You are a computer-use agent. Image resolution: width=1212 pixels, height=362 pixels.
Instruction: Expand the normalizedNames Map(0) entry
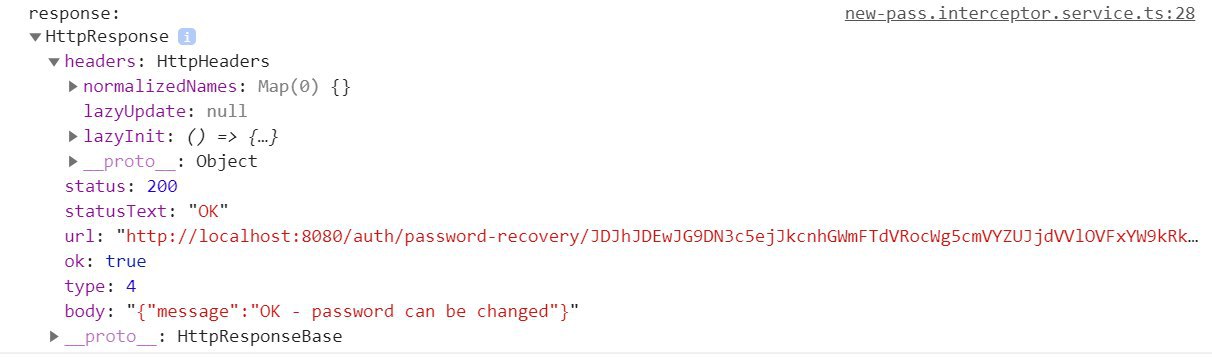(73, 87)
